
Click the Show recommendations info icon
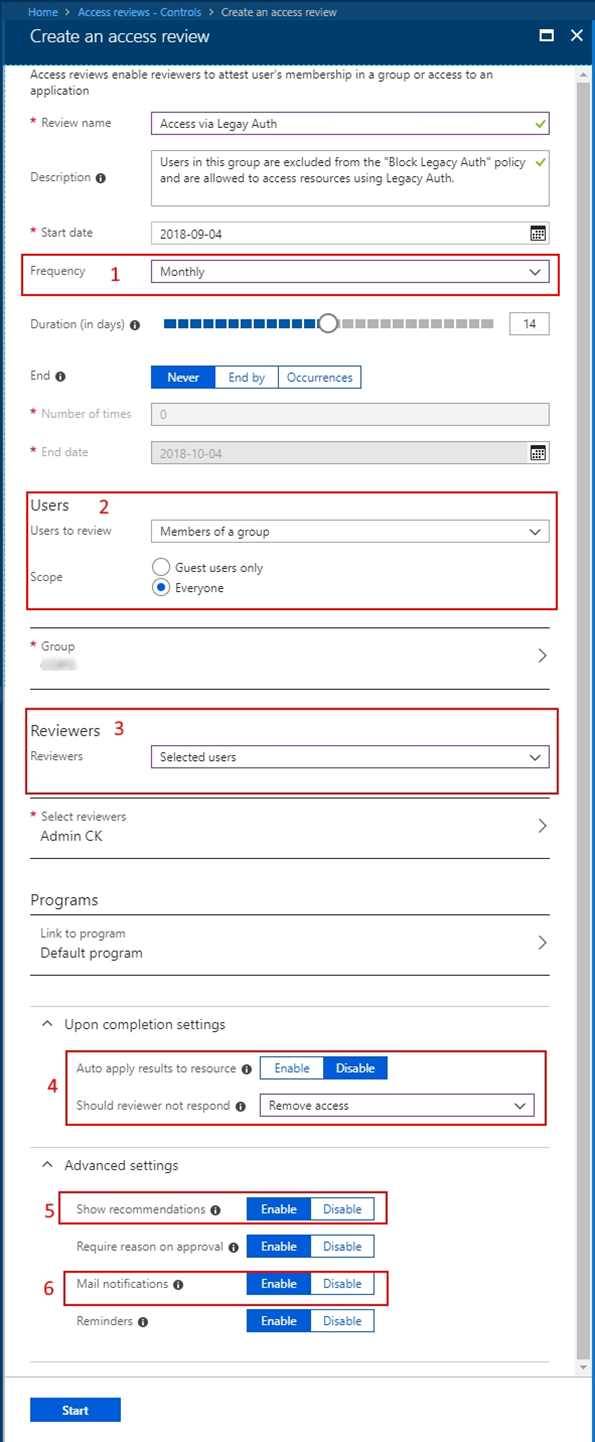(x=215, y=1210)
